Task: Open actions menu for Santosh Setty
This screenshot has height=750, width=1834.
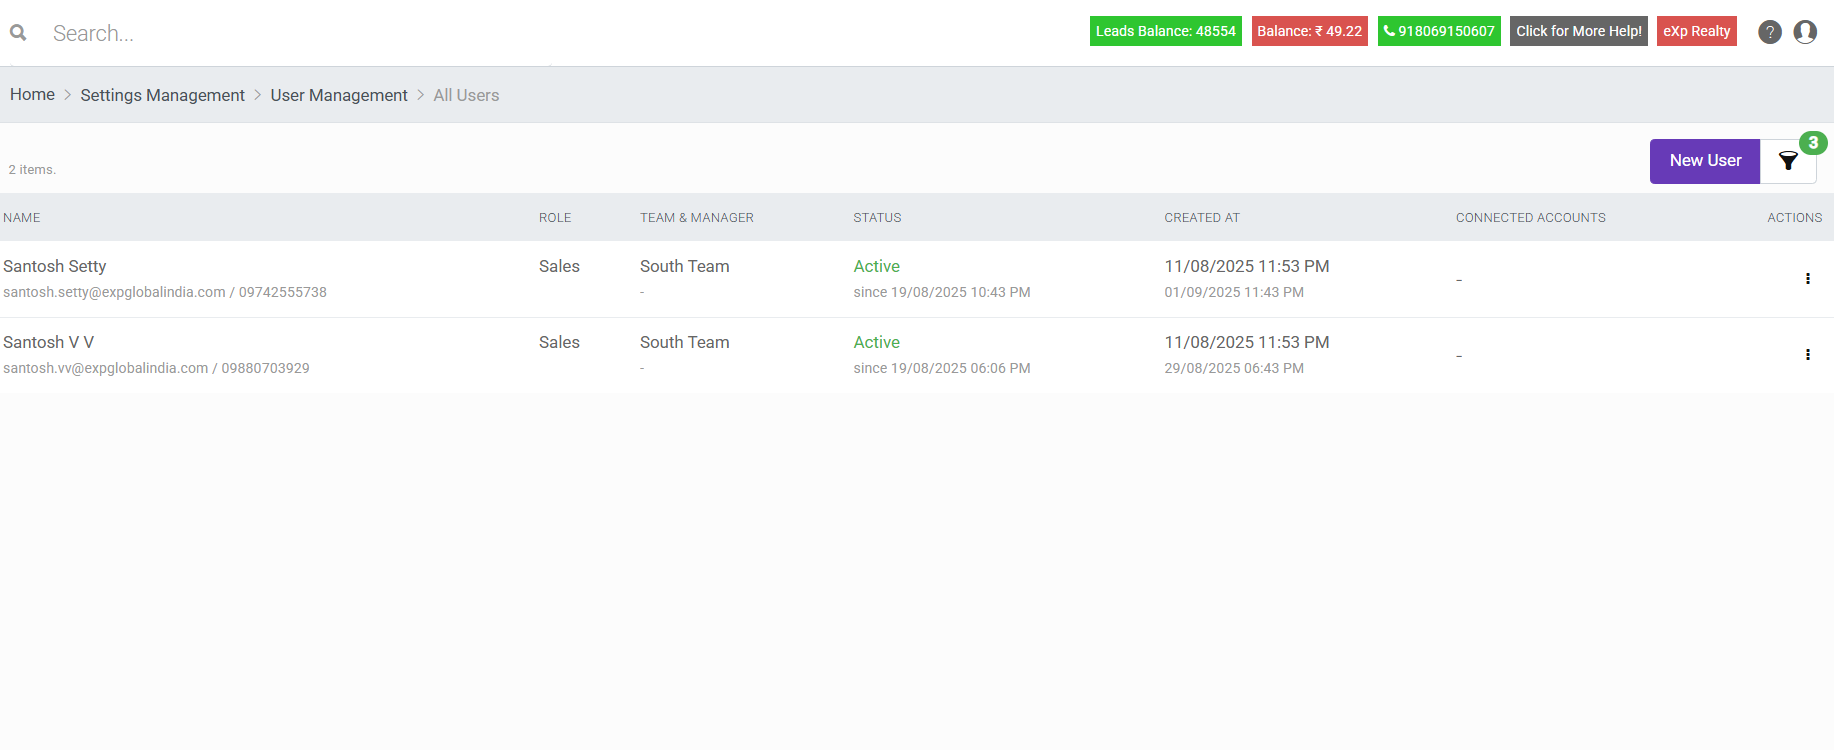Action: (1807, 279)
